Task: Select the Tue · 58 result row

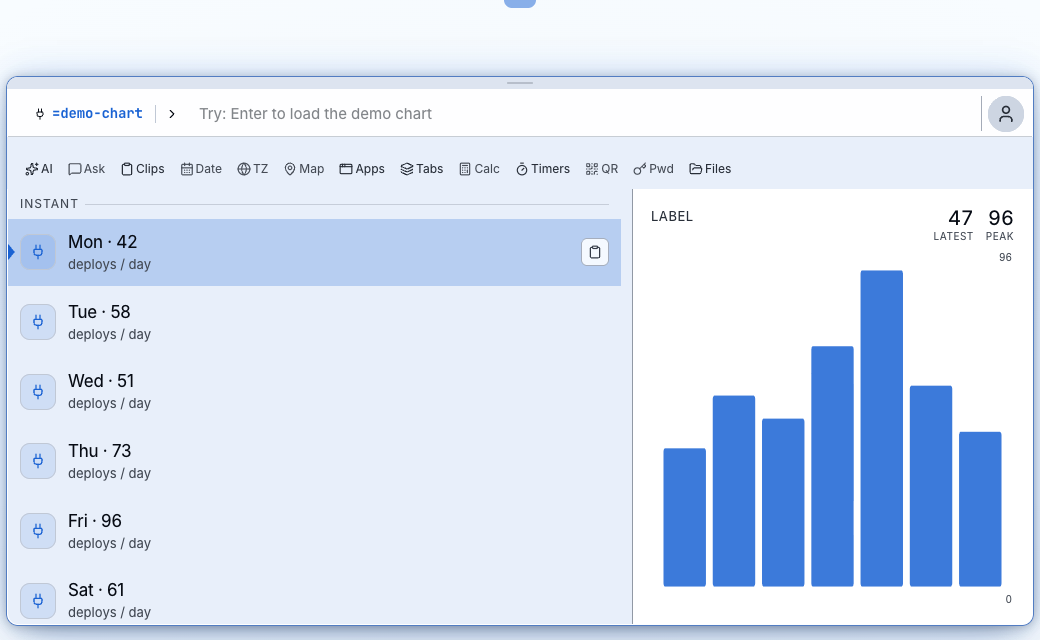Action: (x=314, y=322)
